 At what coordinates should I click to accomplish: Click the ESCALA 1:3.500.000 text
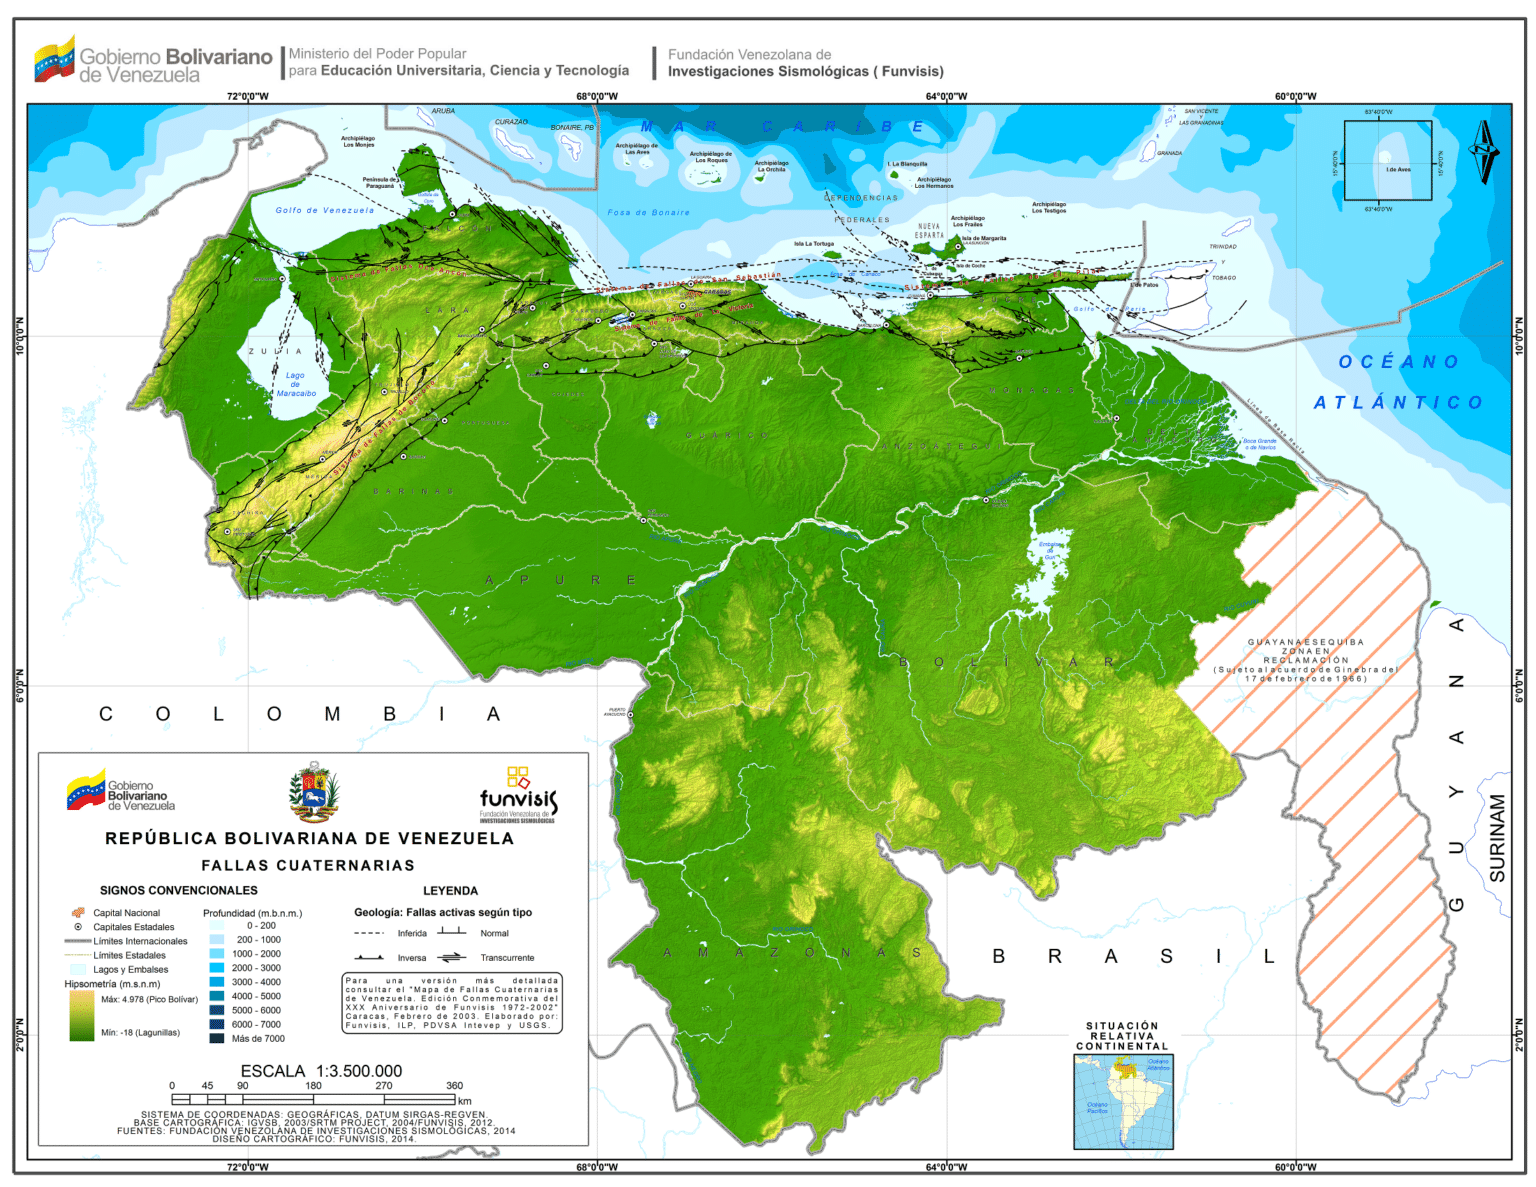pos(321,1071)
